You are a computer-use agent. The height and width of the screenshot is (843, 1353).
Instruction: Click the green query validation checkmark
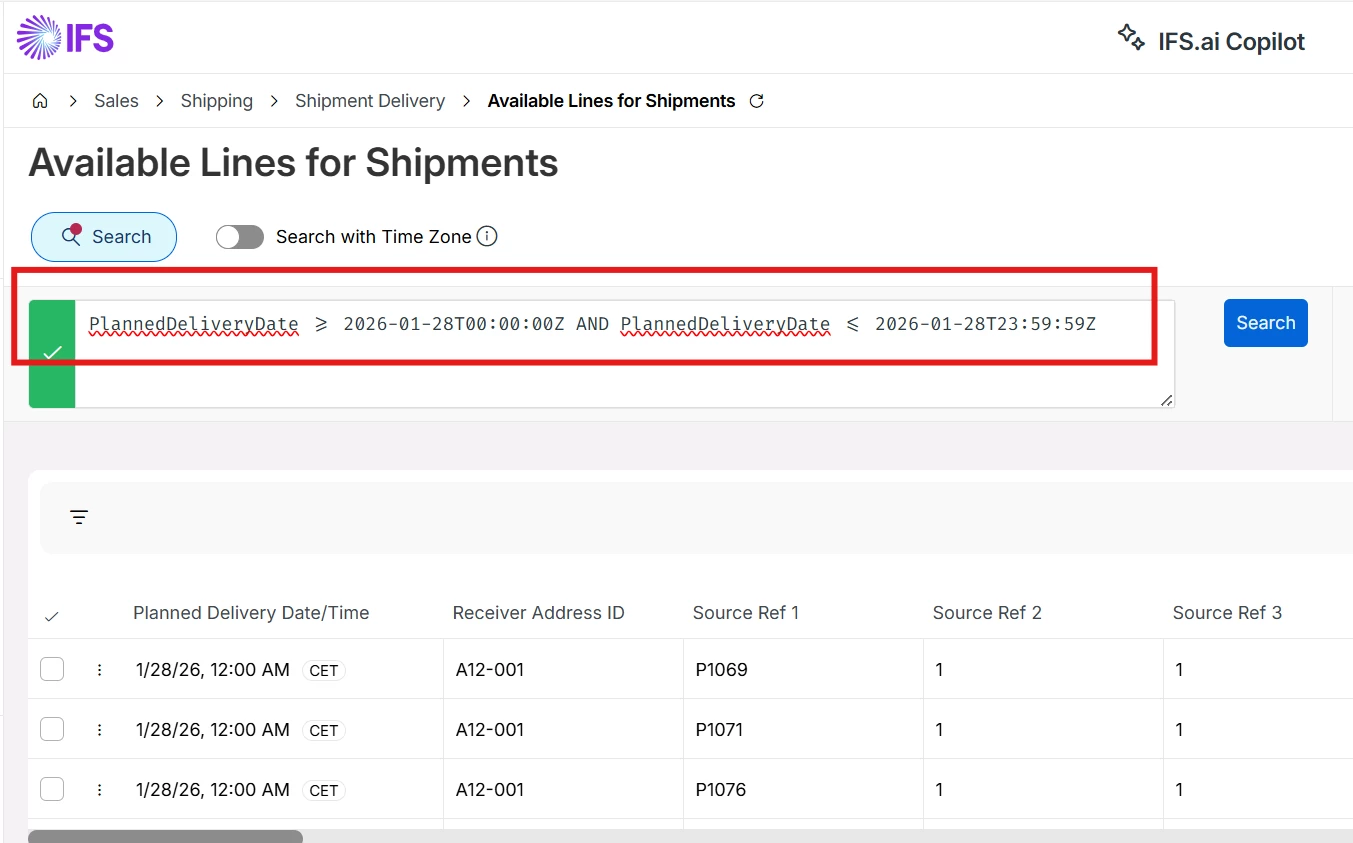(52, 353)
